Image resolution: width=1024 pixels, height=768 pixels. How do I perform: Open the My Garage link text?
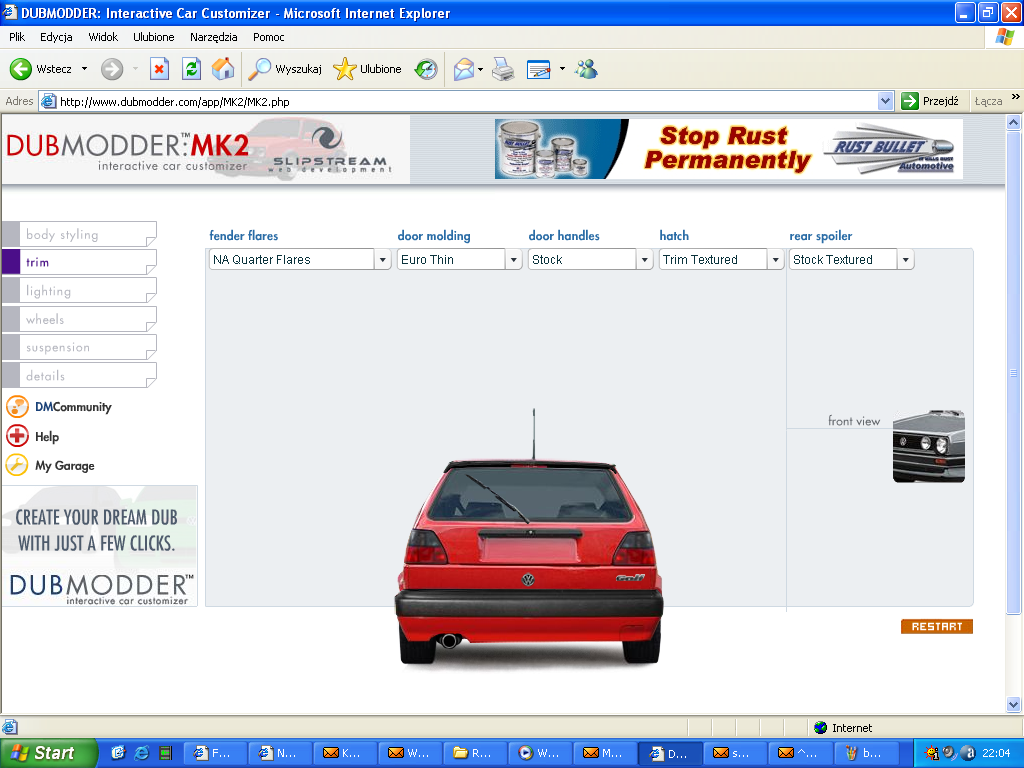pyautogui.click(x=65, y=466)
